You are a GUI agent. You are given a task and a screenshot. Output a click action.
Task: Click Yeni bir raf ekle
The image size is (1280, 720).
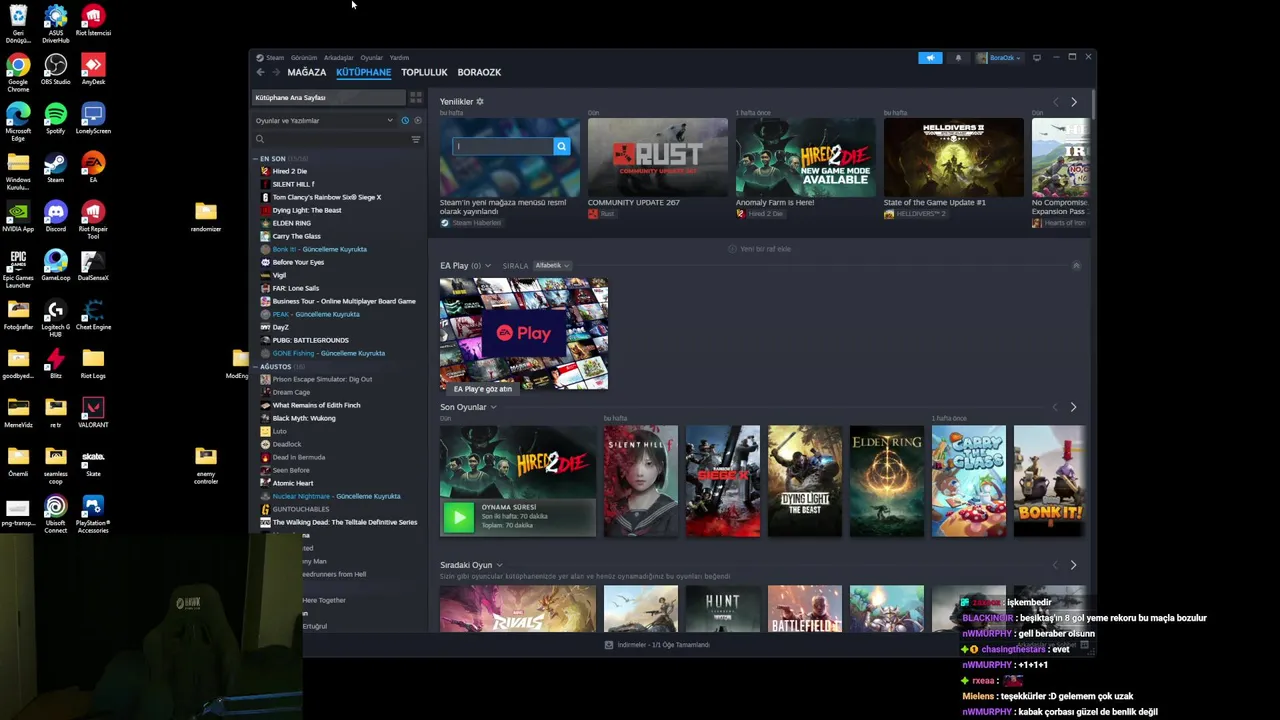pyautogui.click(x=760, y=249)
